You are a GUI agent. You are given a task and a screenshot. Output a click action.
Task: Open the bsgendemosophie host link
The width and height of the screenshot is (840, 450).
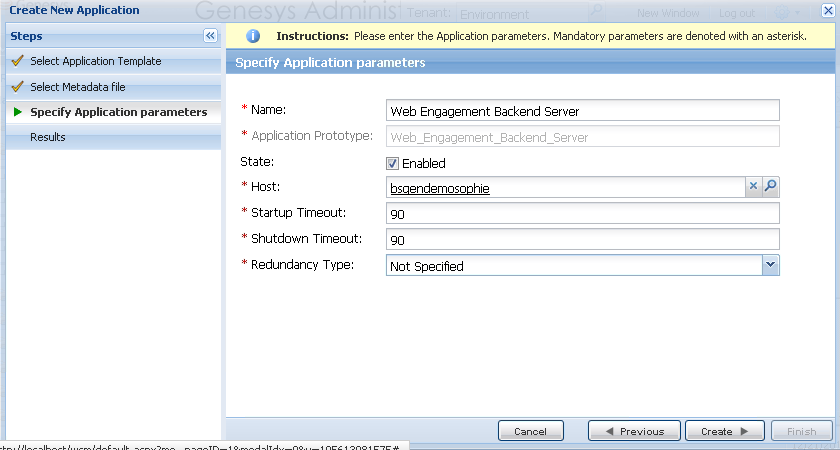[440, 188]
